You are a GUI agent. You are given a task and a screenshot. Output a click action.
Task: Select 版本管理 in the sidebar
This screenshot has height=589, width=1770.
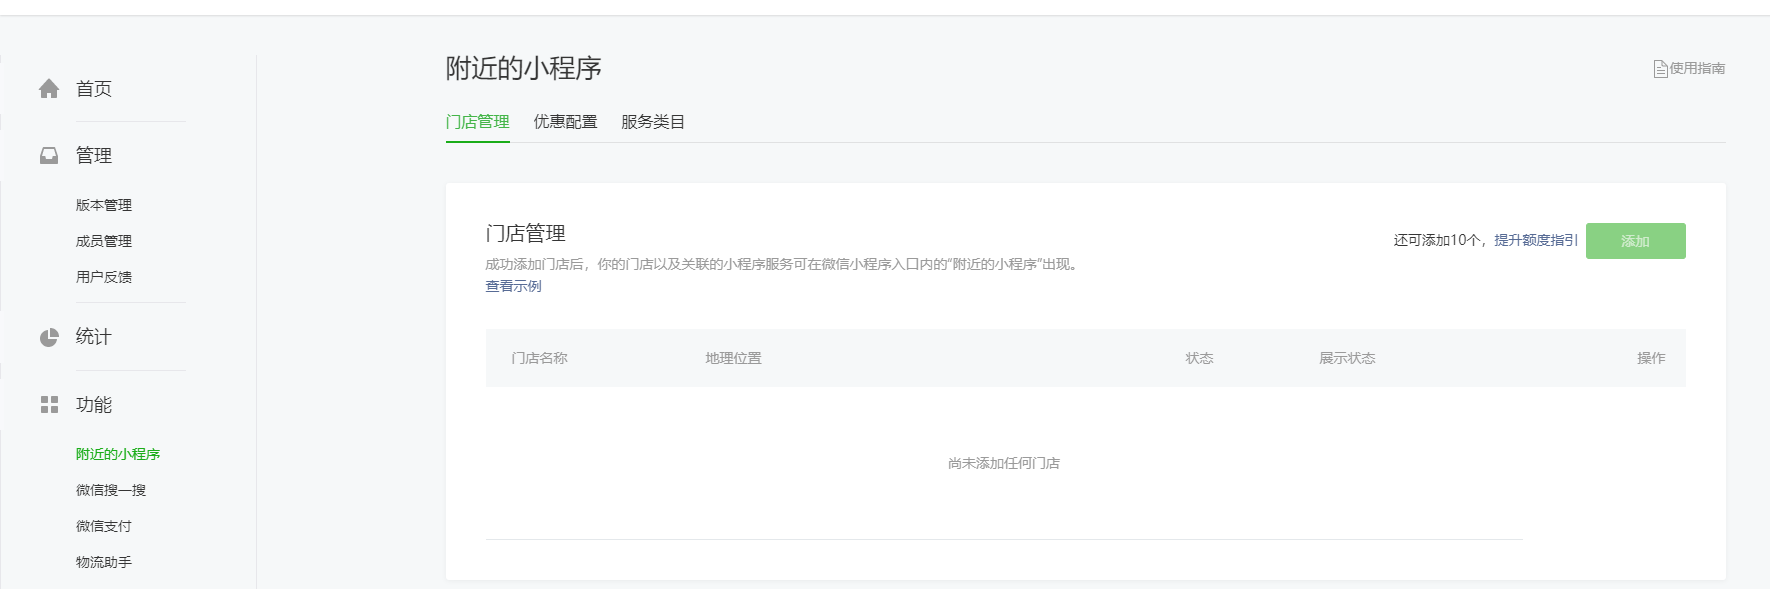(104, 205)
